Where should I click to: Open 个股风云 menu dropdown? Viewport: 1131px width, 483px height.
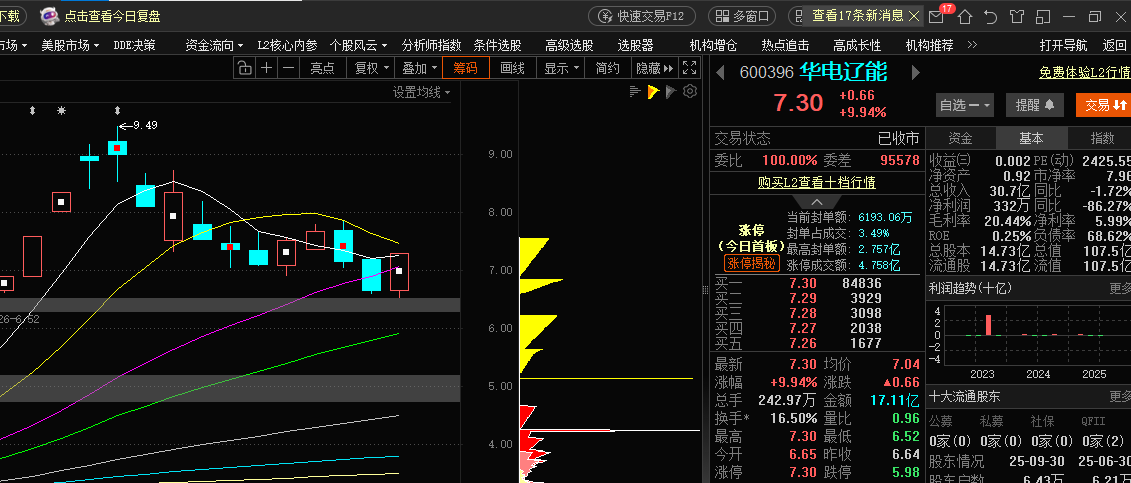[358, 45]
